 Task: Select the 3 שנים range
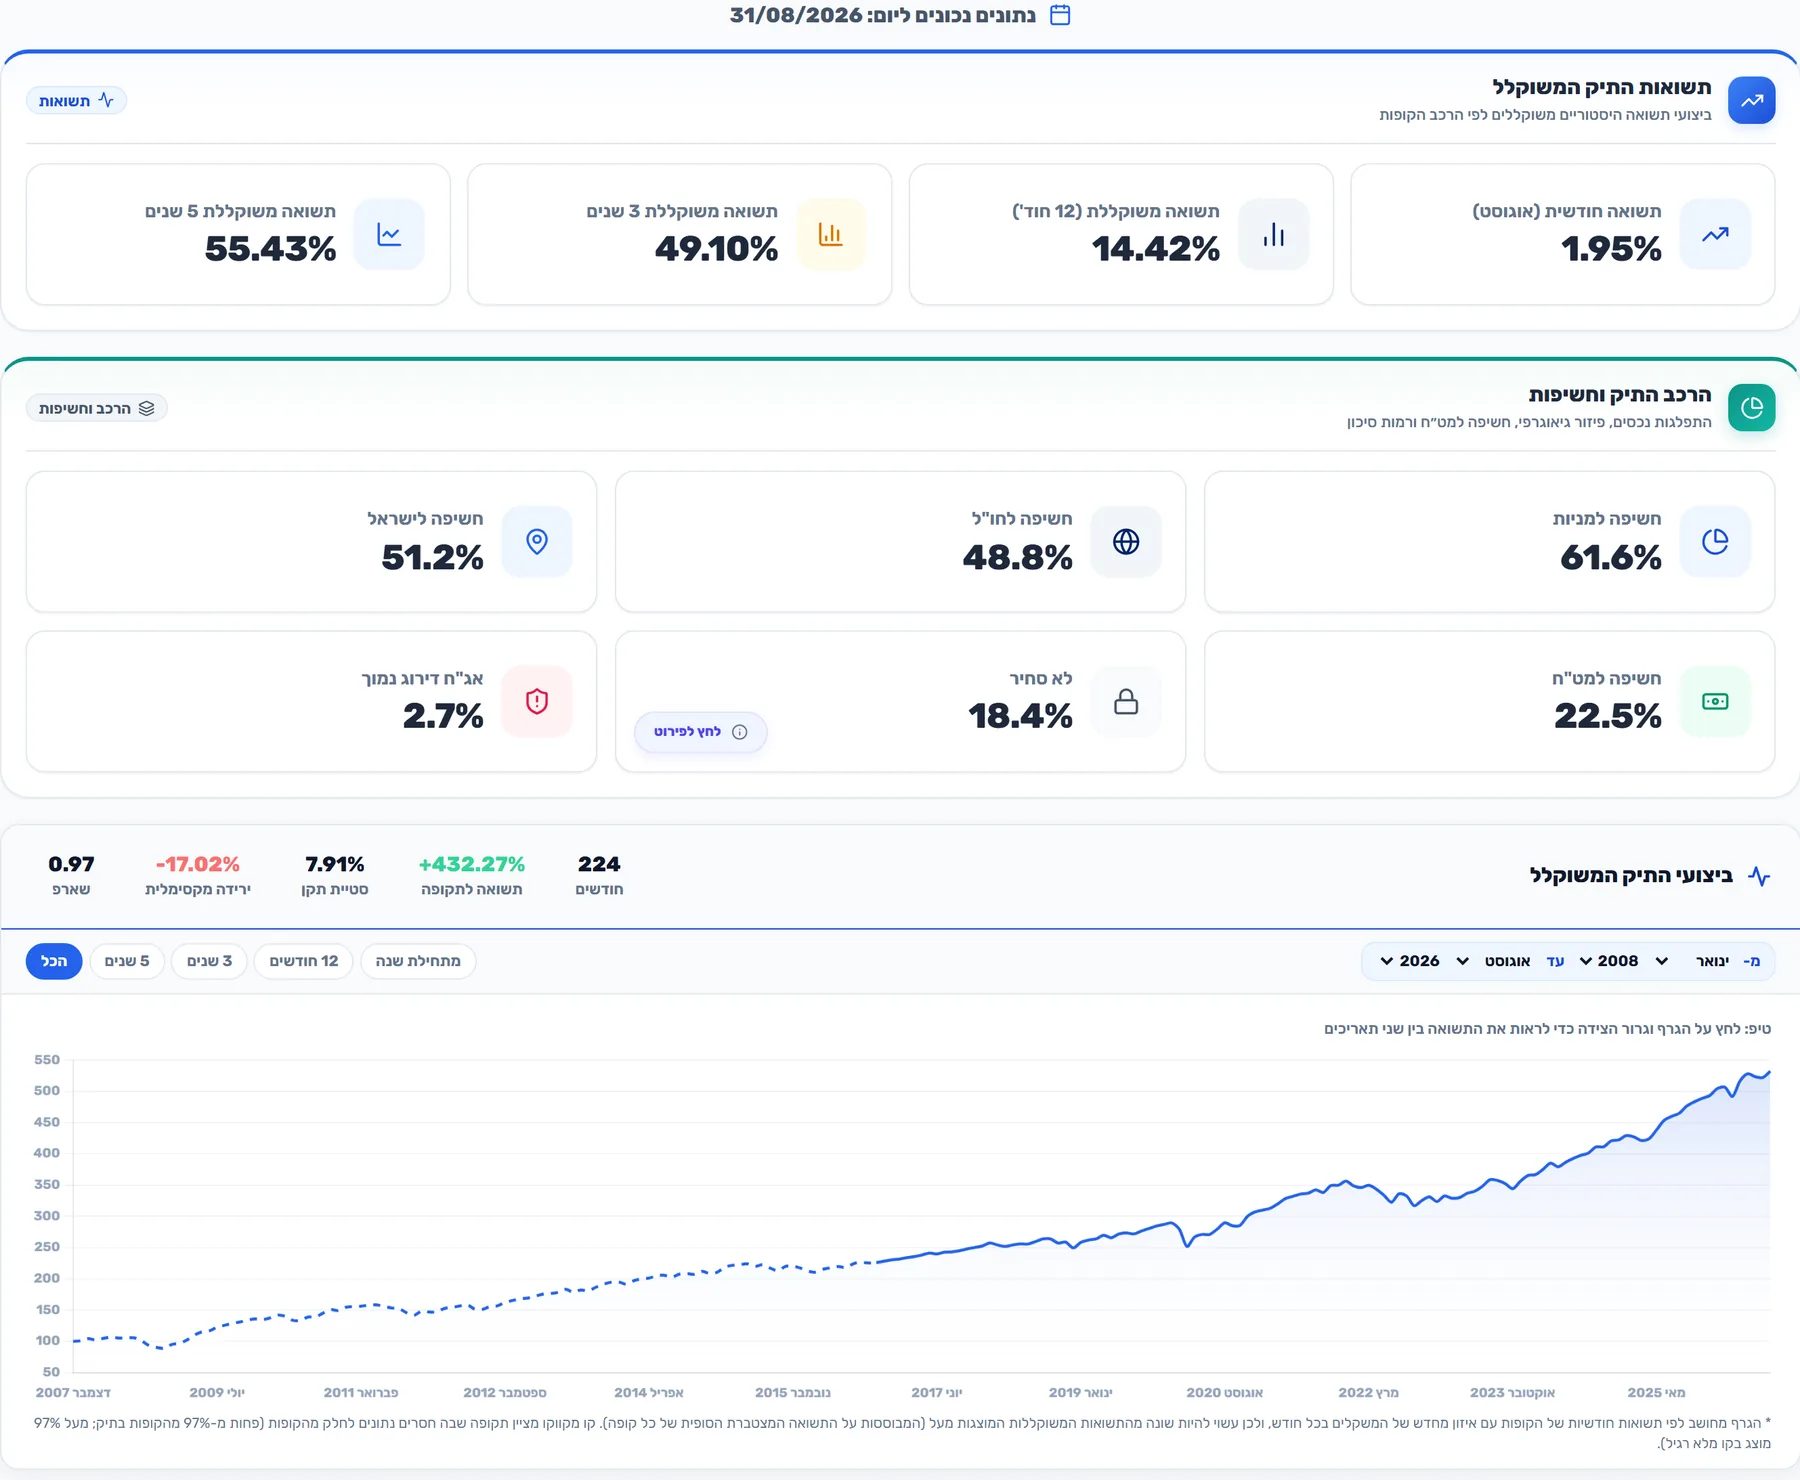coord(209,961)
